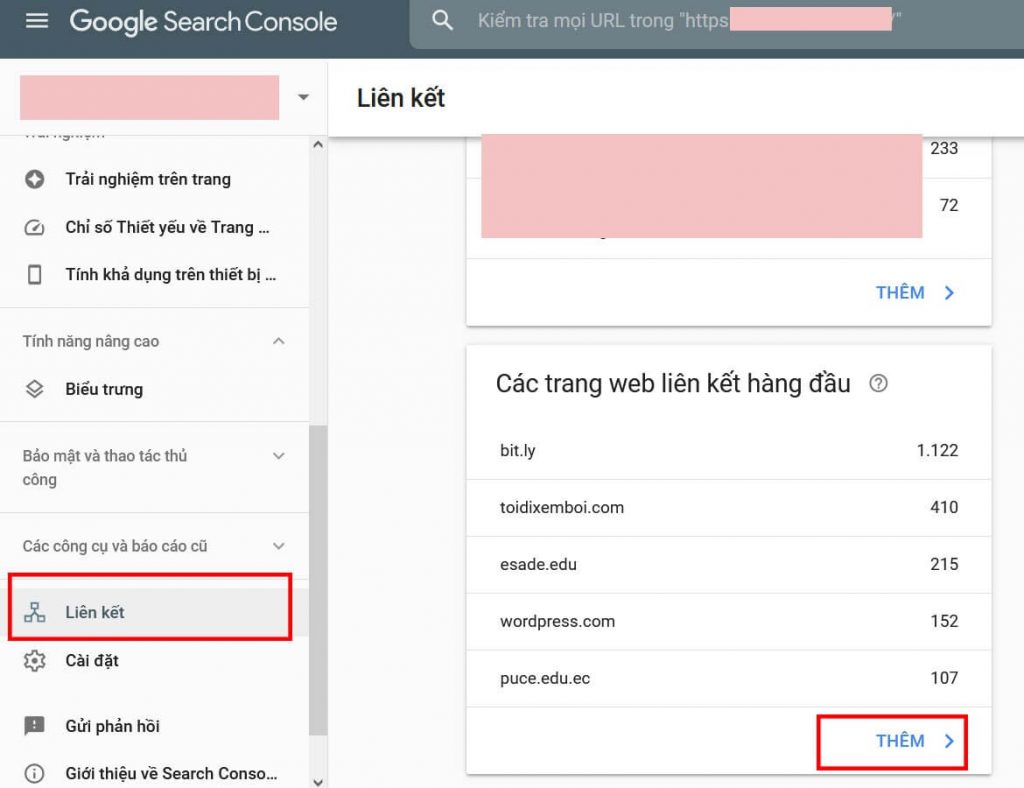Click the 1.122 link count value
The height and width of the screenshot is (788, 1024).
pos(937,450)
